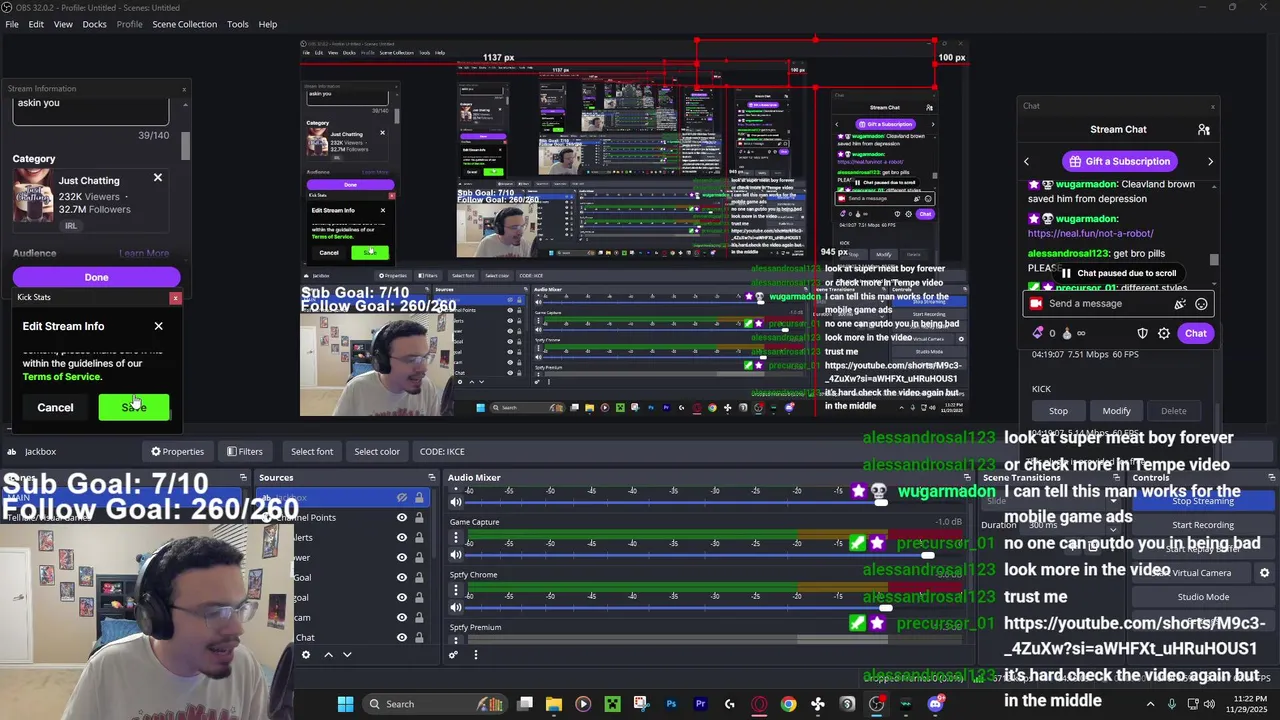Click the purple Done button
This screenshot has height=720, width=1280.
[96, 277]
